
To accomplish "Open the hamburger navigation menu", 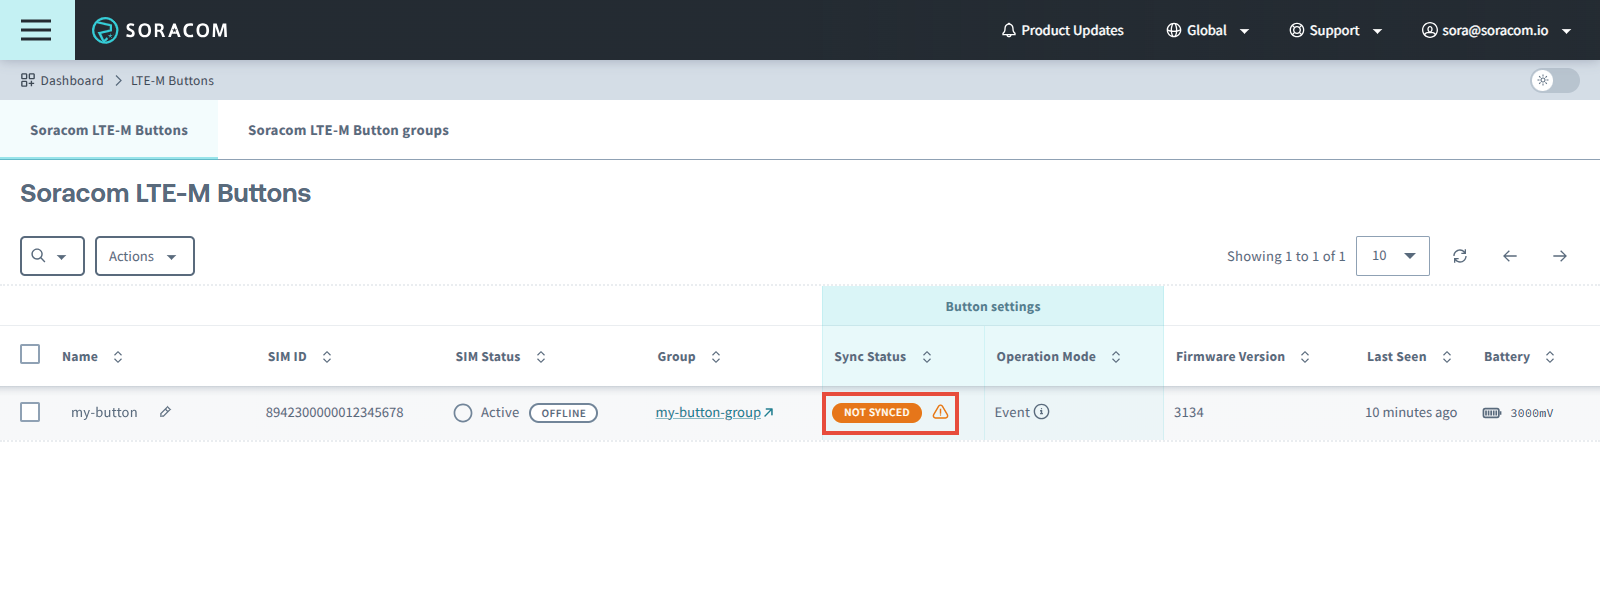I will pos(36,30).
